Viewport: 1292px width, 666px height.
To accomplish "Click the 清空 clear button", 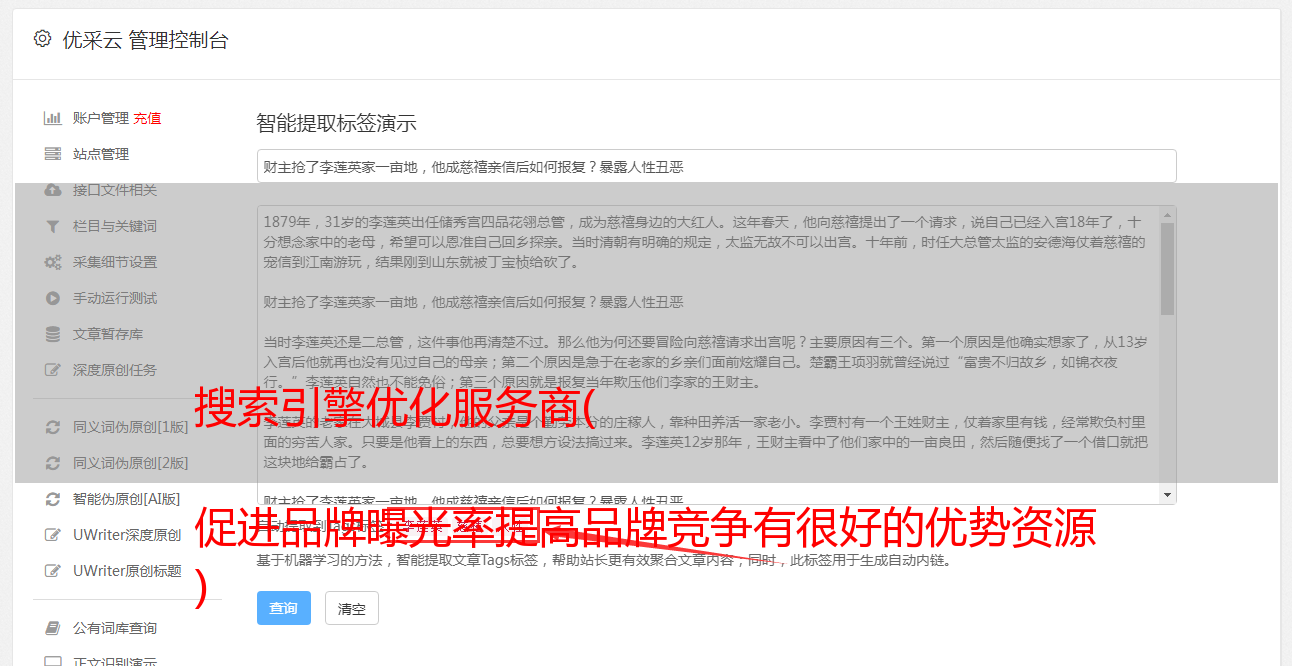I will pos(352,608).
